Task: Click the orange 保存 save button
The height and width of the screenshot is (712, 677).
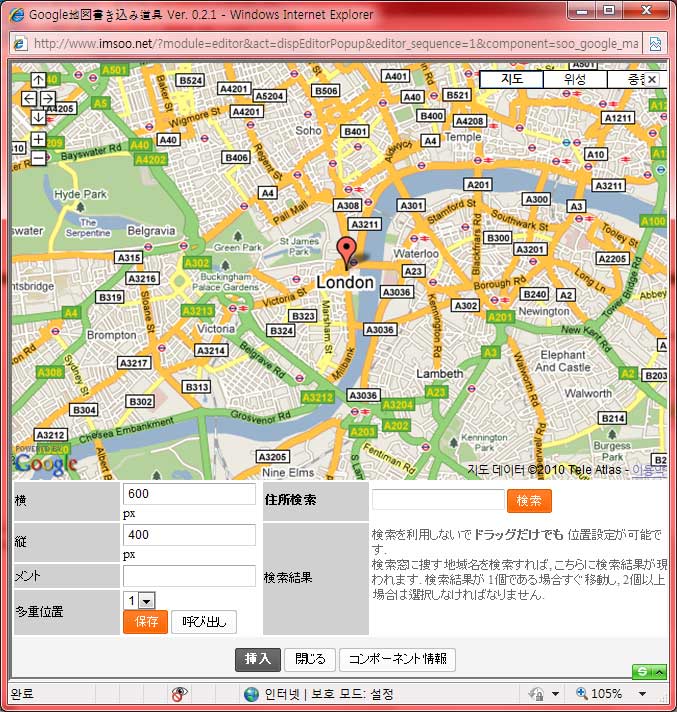Action: point(145,621)
